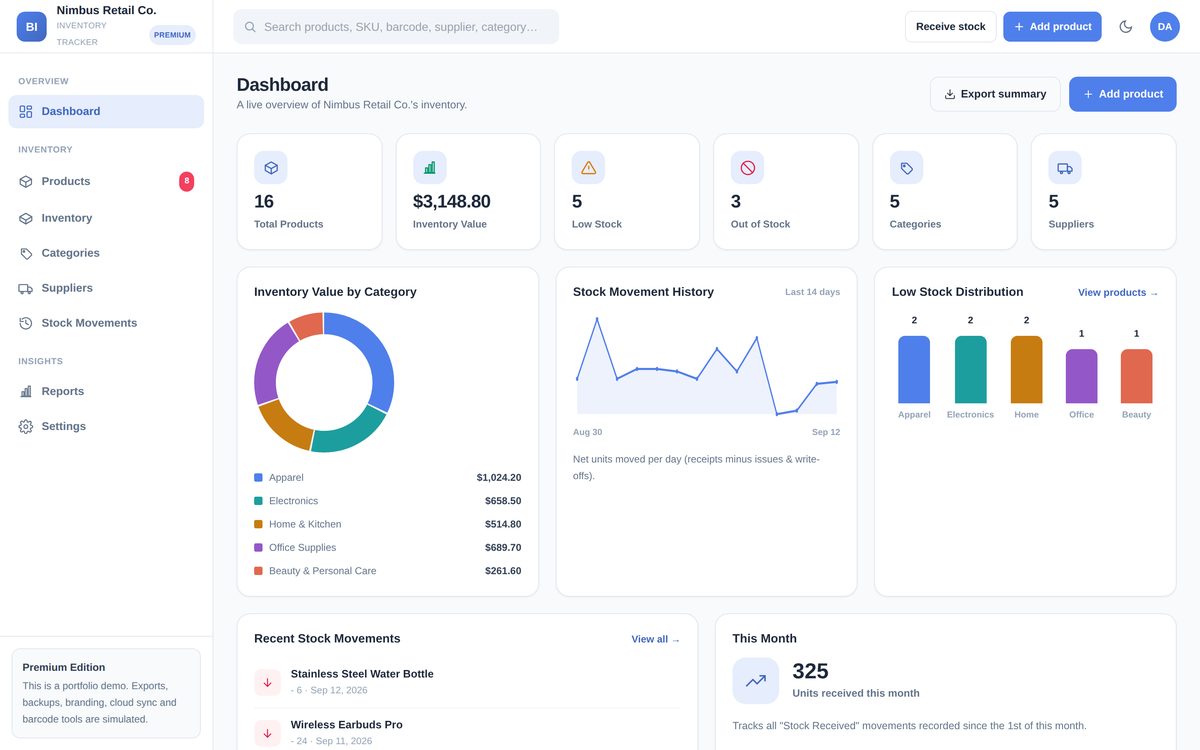The image size is (1200, 750).
Task: Open Stock Movements in the sidebar
Action: tap(106, 323)
